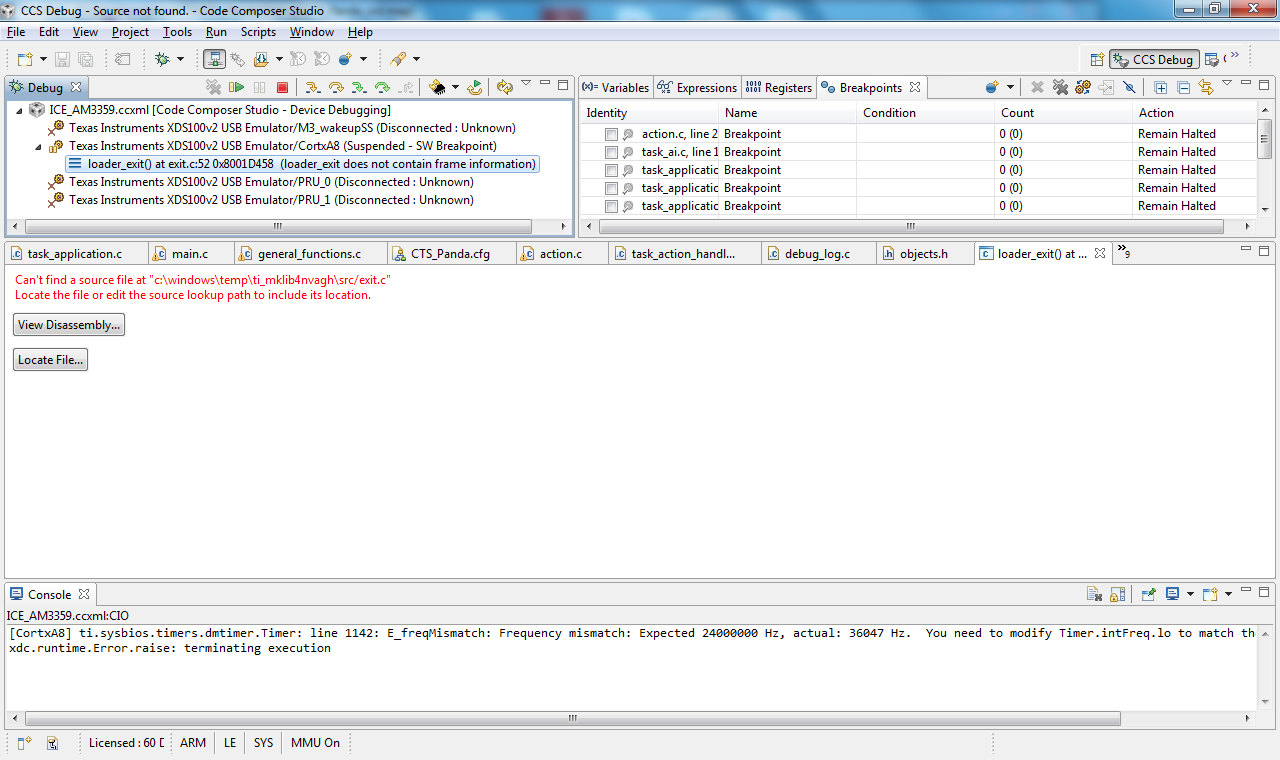The image size is (1280, 760).
Task: Switch to the Variables tab
Action: pyautogui.click(x=616, y=88)
